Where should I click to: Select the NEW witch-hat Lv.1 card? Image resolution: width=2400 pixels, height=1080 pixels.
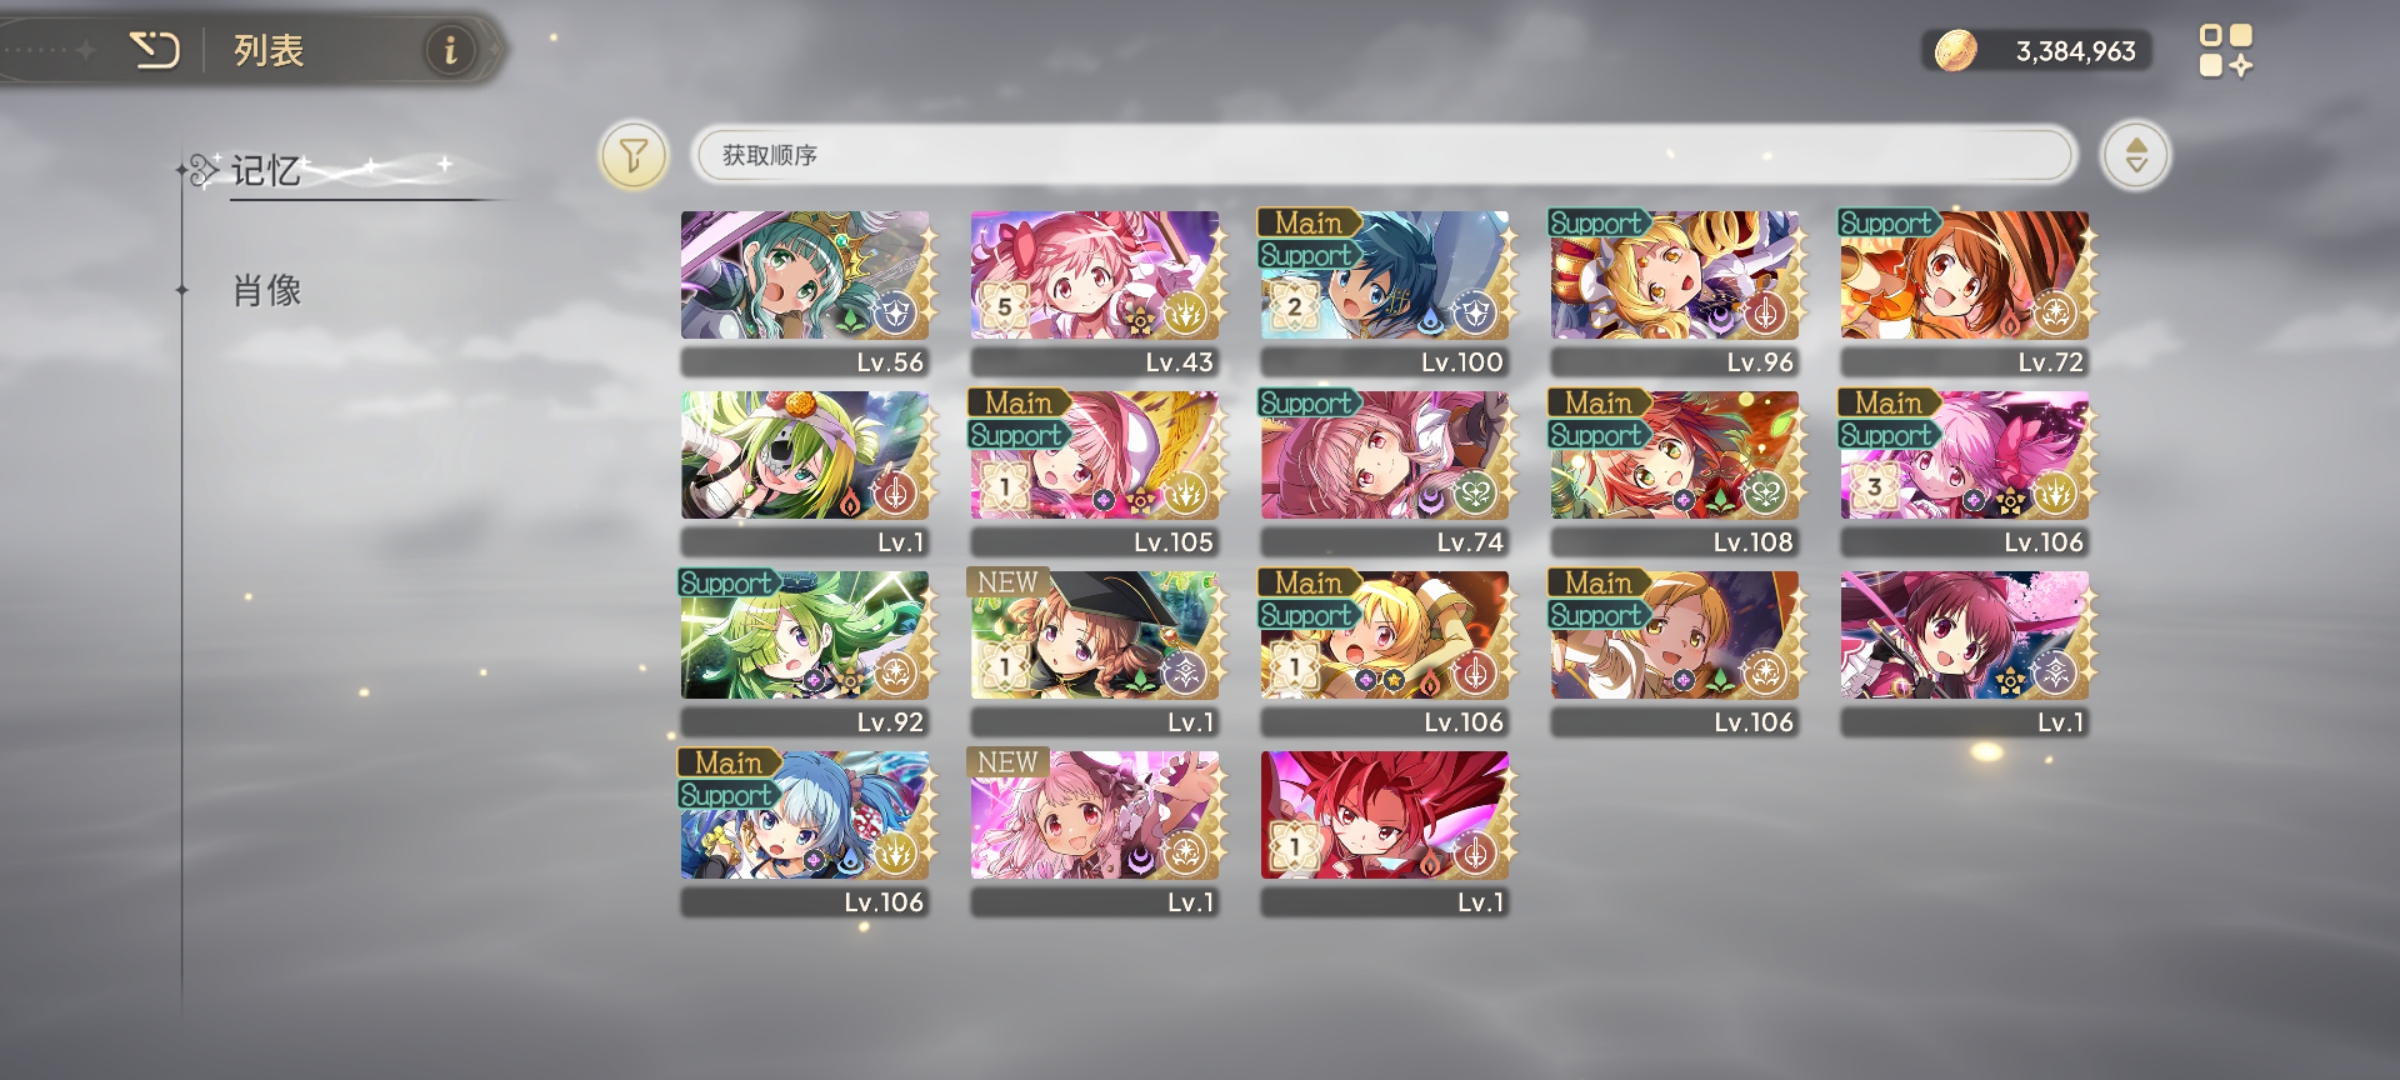click(1096, 652)
